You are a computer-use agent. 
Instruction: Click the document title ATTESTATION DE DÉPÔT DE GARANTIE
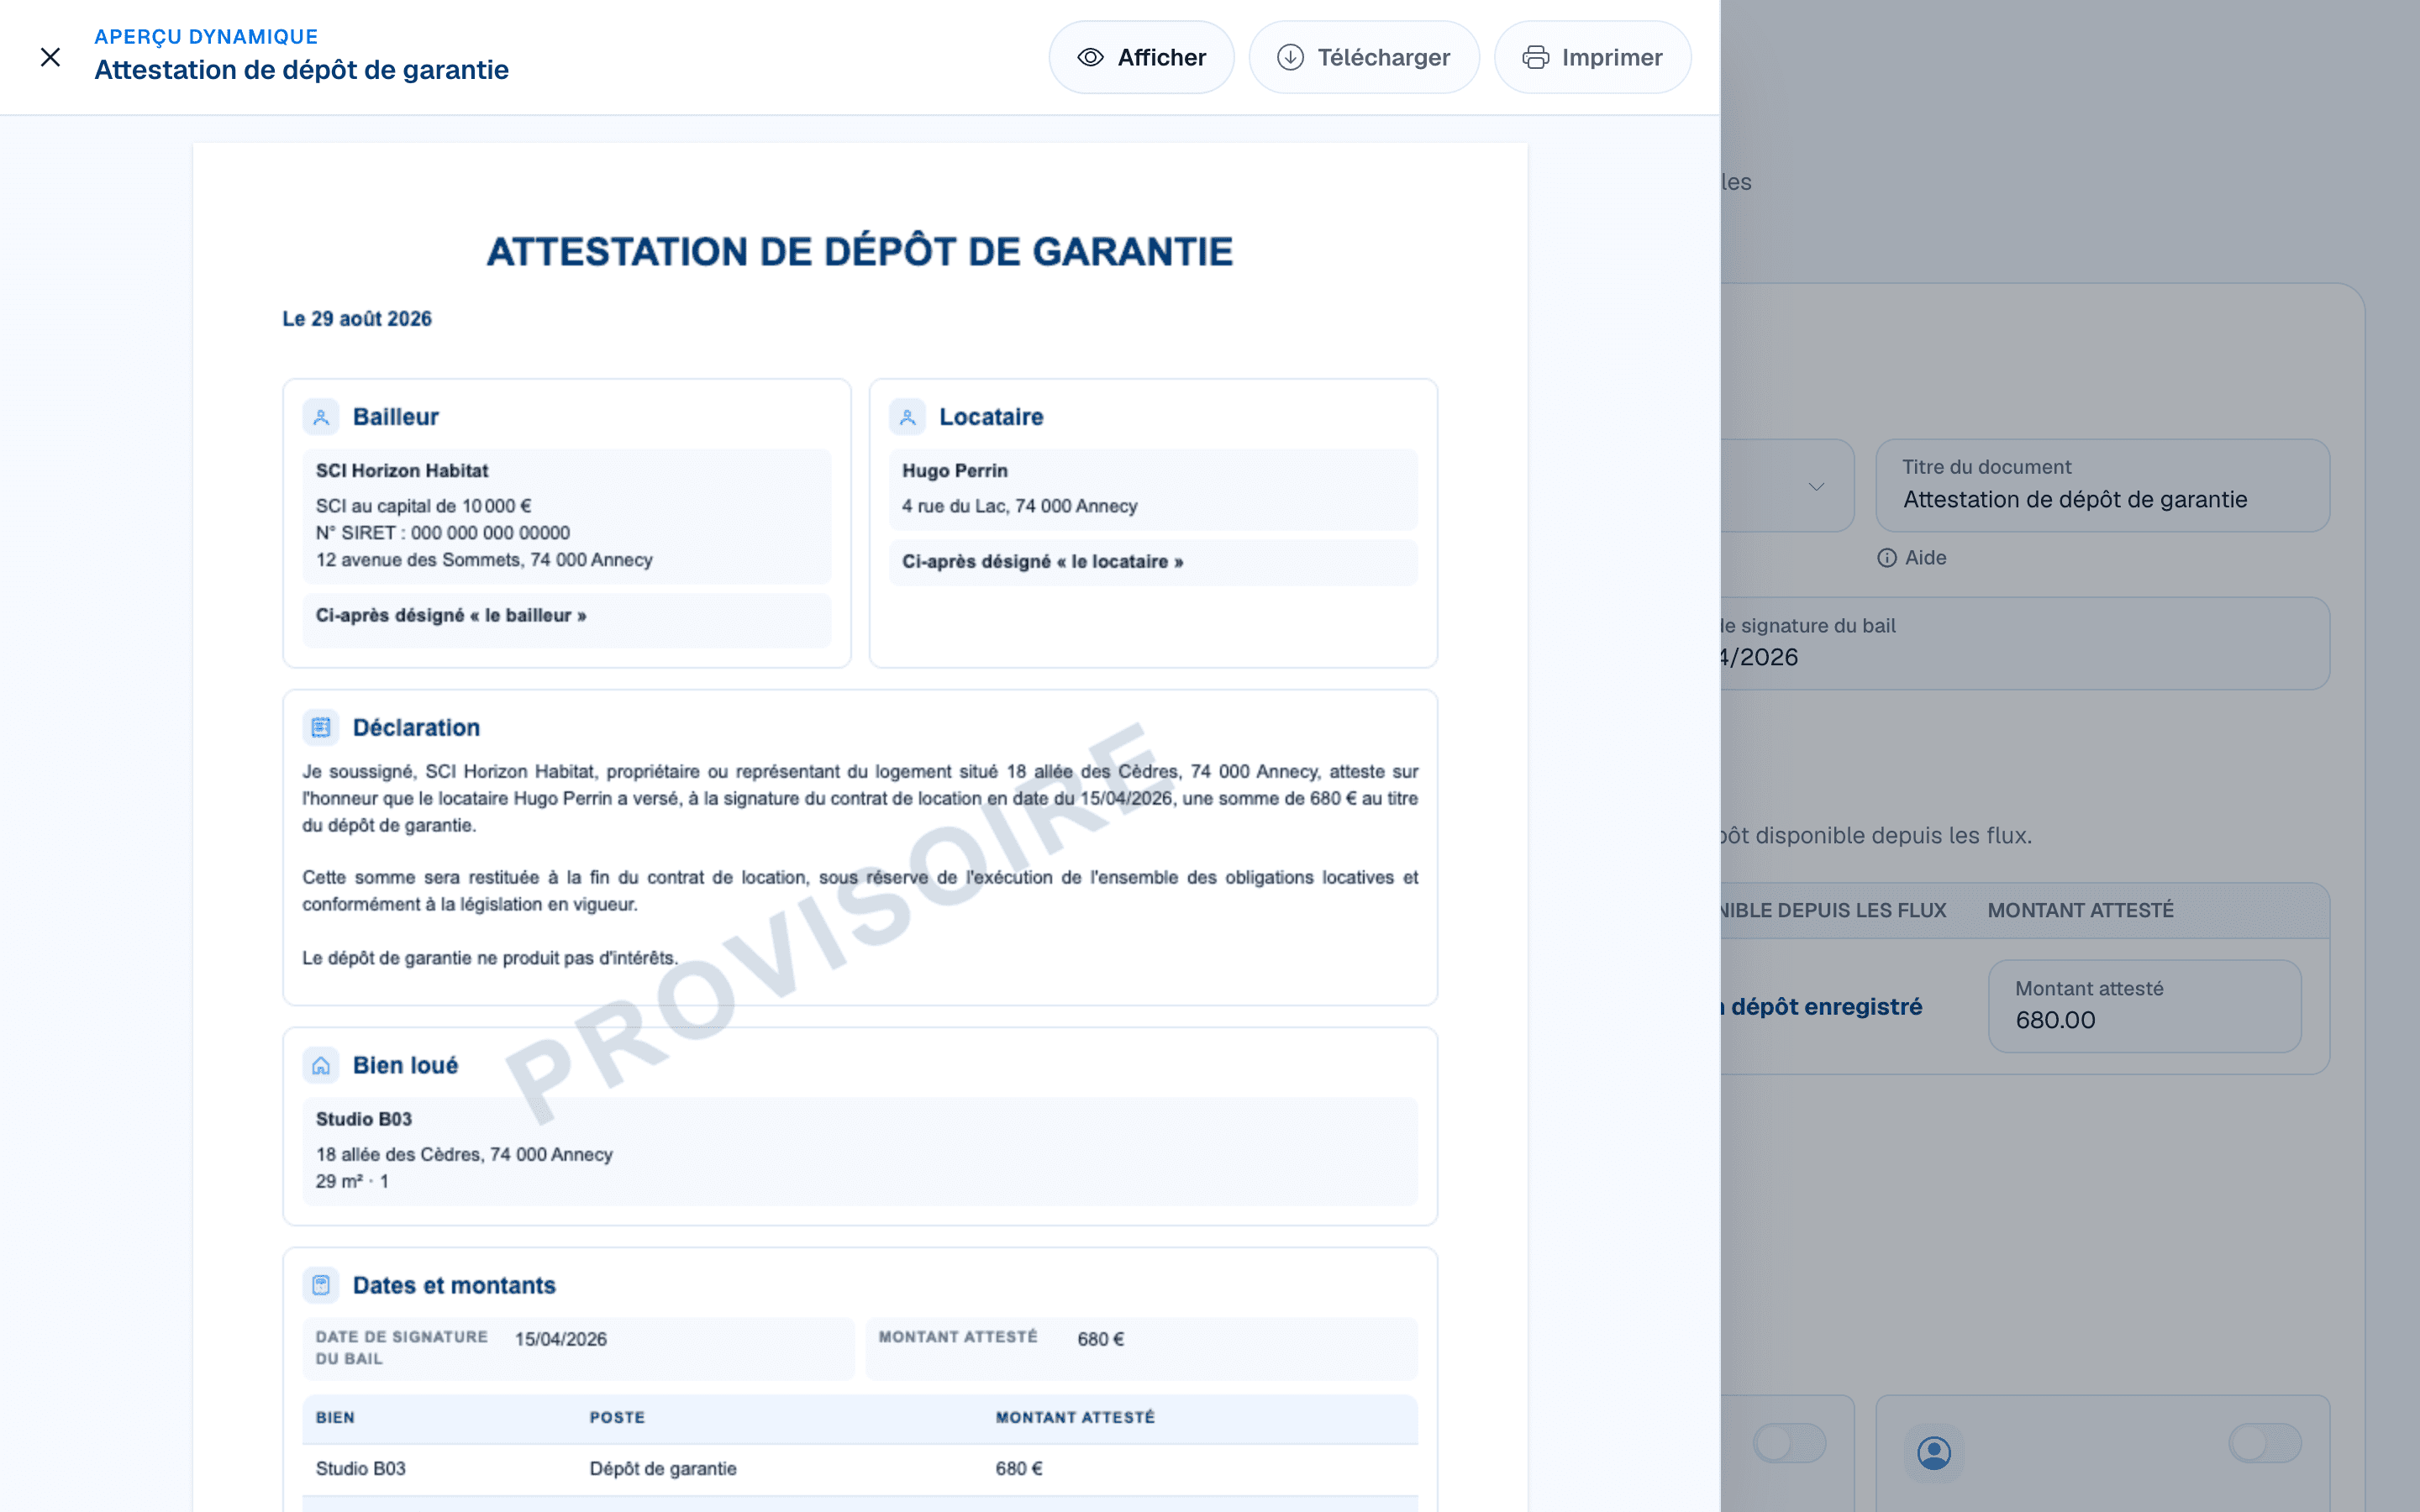point(860,252)
